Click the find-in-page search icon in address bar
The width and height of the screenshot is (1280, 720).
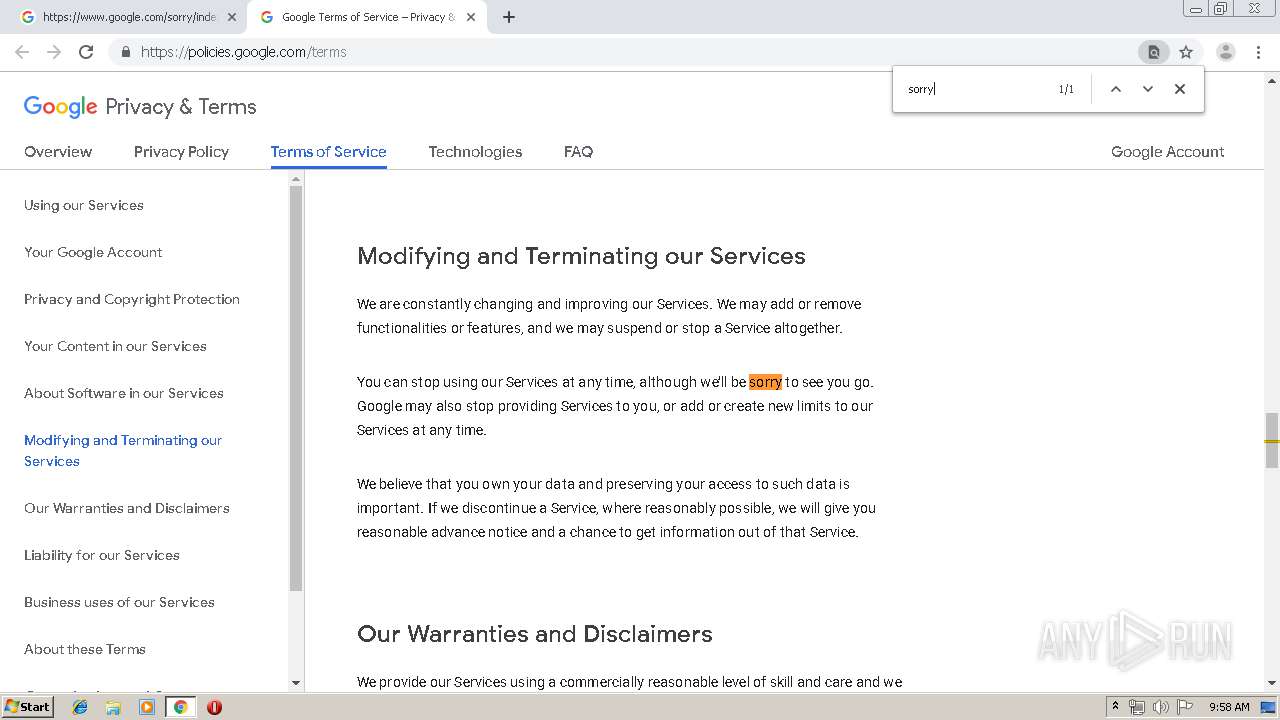(x=1153, y=52)
